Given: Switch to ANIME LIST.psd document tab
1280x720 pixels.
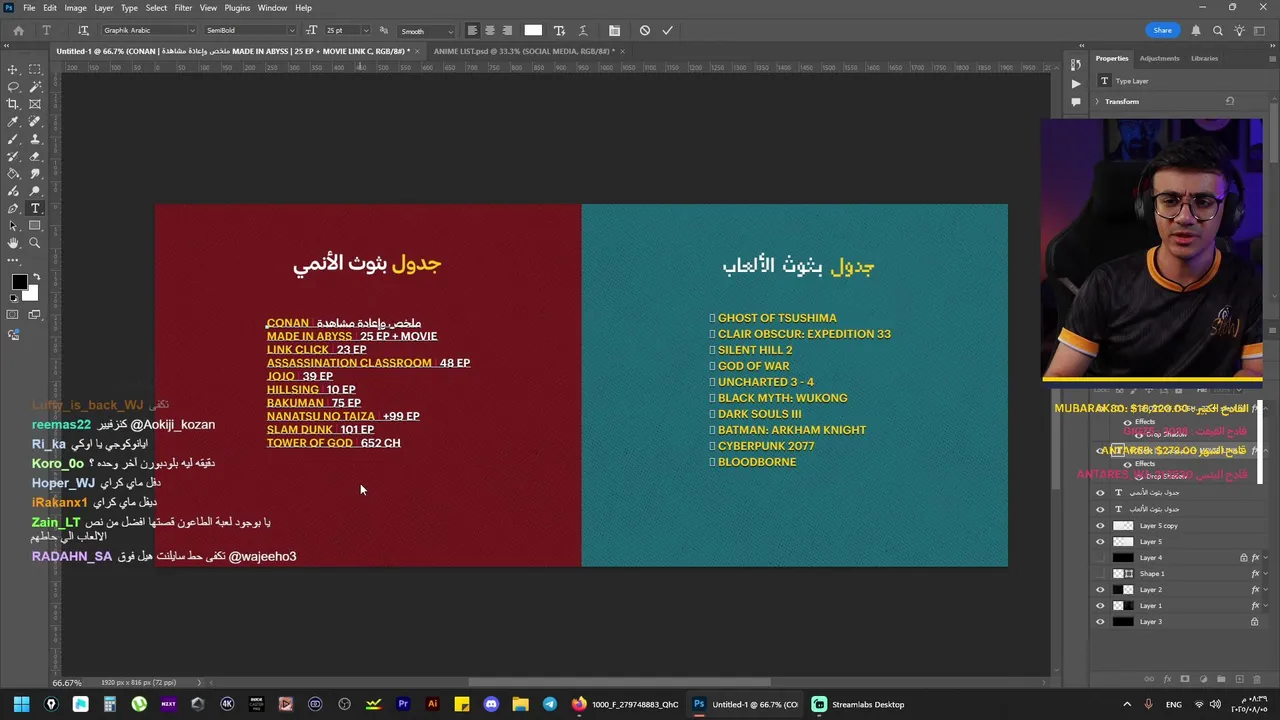Looking at the screenshot, I should pos(522,51).
